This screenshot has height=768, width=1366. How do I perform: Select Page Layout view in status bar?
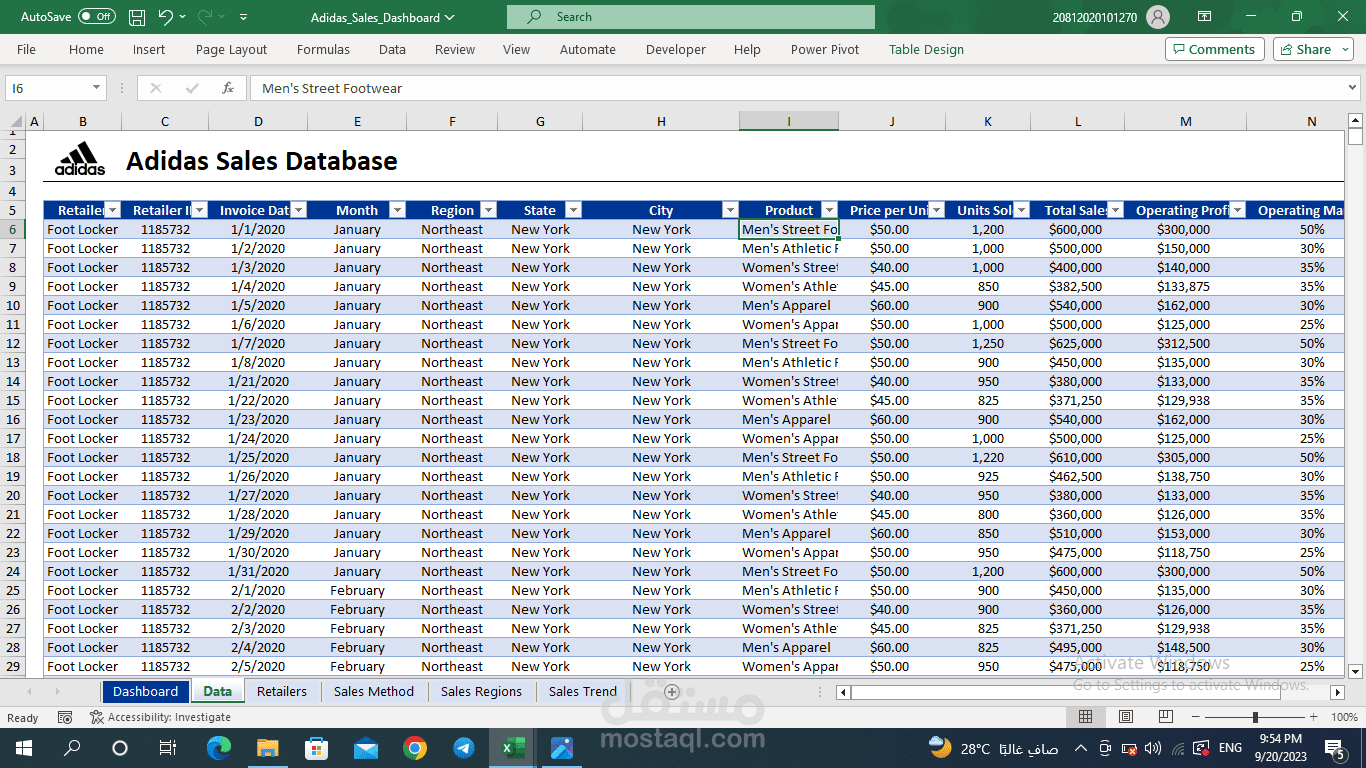1126,717
